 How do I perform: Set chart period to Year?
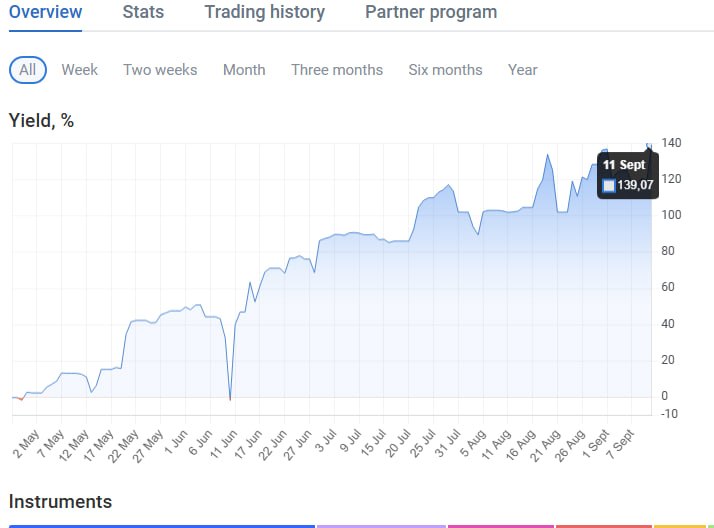(x=523, y=70)
